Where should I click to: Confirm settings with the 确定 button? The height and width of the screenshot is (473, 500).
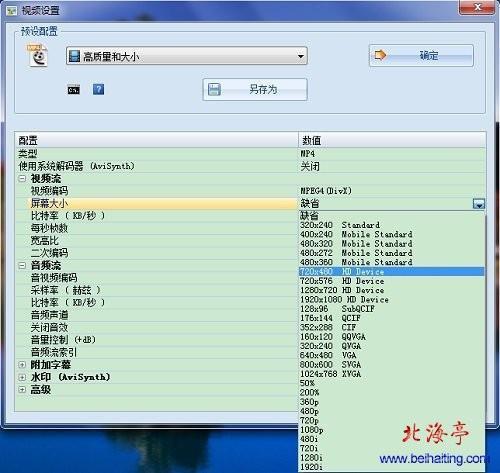[421, 55]
